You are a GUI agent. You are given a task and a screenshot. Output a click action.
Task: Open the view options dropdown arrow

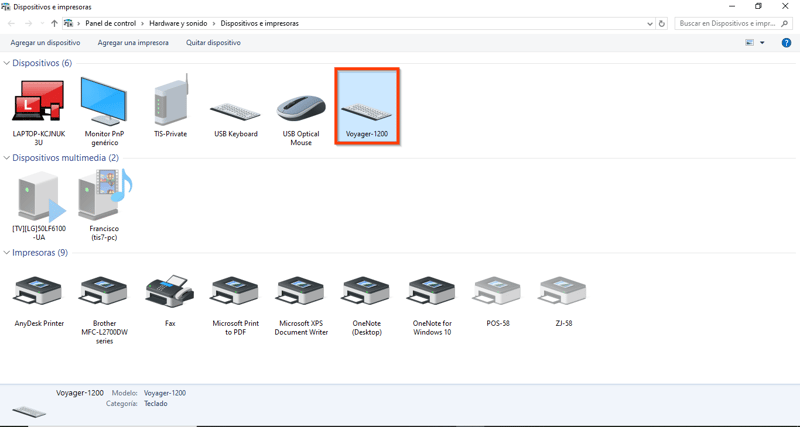coord(762,43)
